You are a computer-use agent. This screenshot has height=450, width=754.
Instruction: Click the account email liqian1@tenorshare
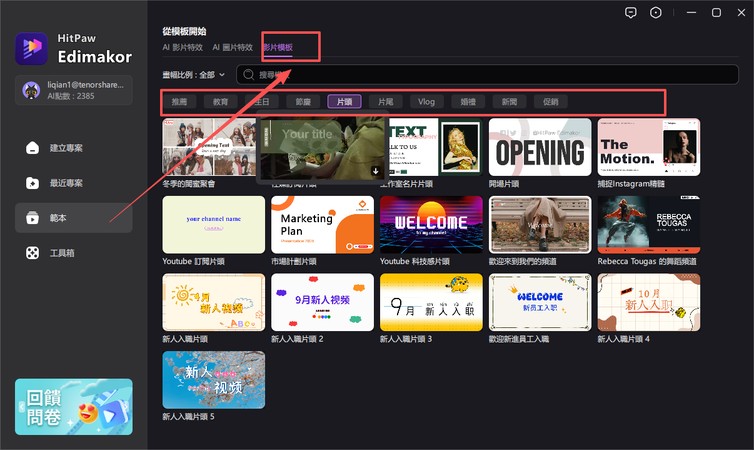click(85, 85)
